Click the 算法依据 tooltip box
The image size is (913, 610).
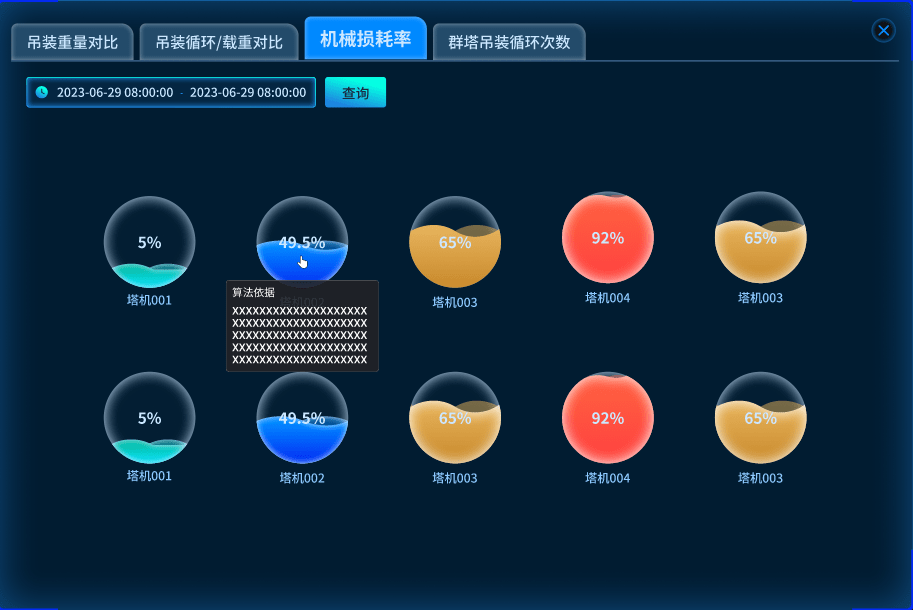click(302, 327)
